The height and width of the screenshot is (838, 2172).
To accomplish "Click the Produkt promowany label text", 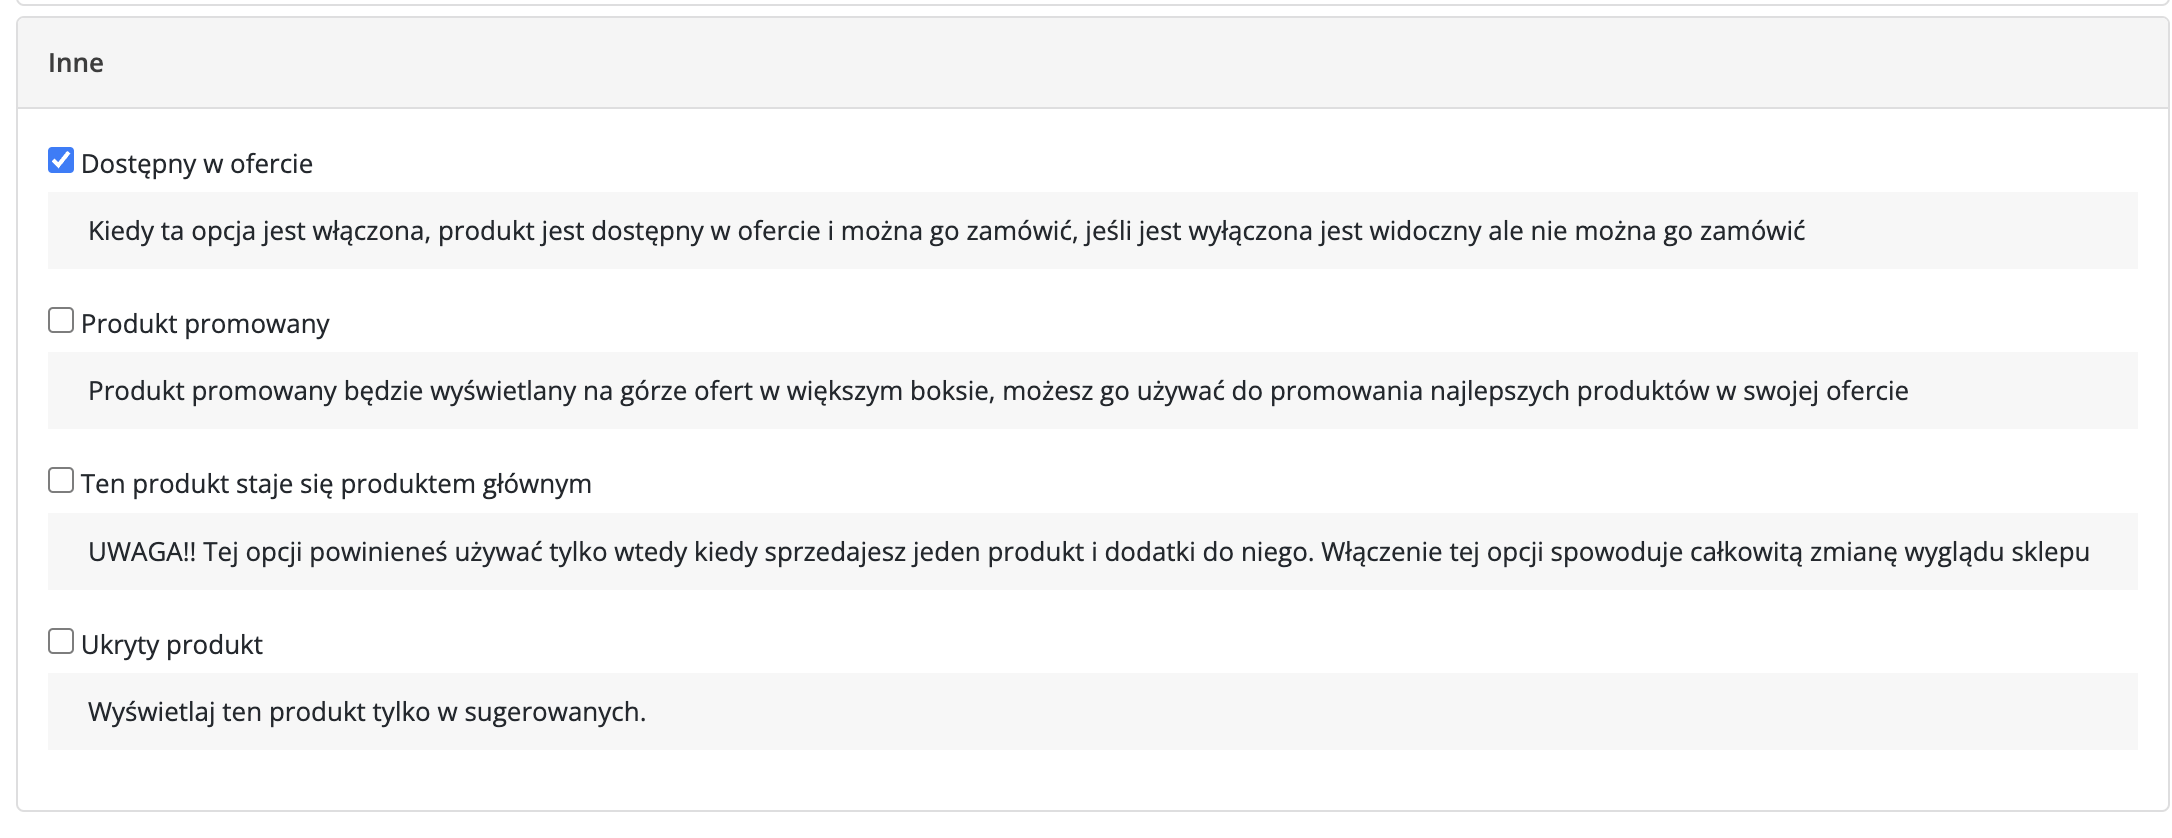I will tap(205, 324).
